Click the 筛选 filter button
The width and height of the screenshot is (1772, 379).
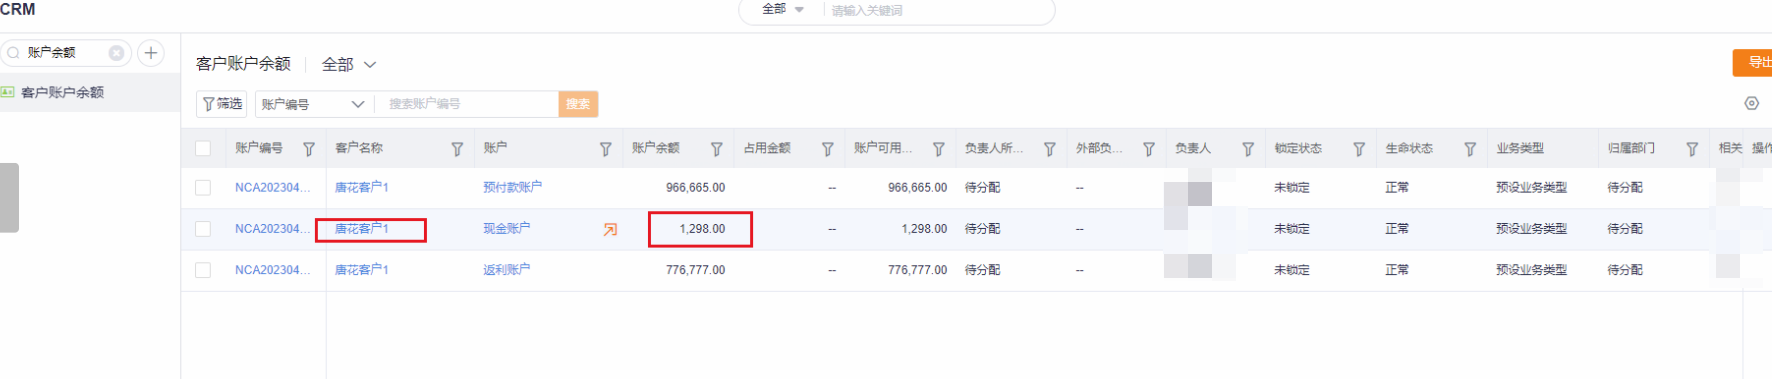[x=222, y=104]
